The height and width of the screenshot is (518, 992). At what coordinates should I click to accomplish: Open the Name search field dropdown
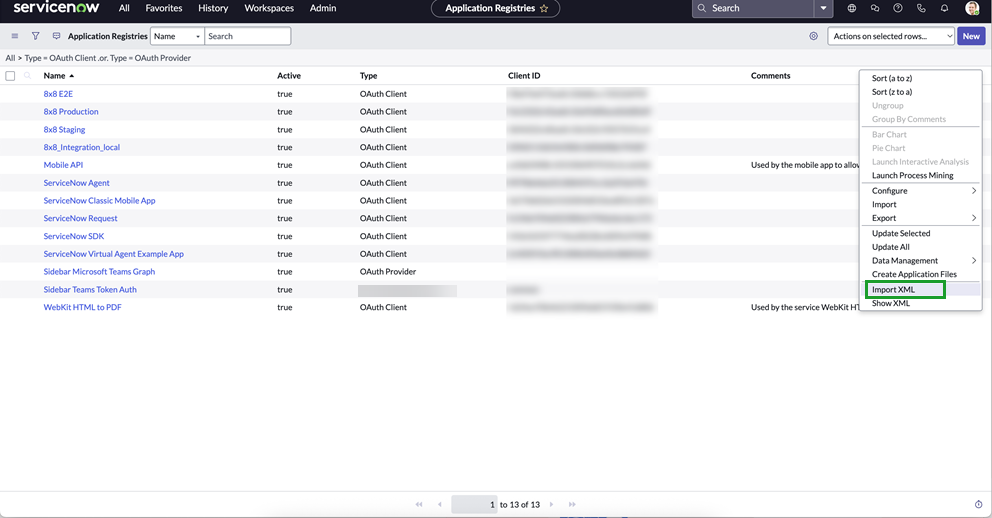point(177,36)
